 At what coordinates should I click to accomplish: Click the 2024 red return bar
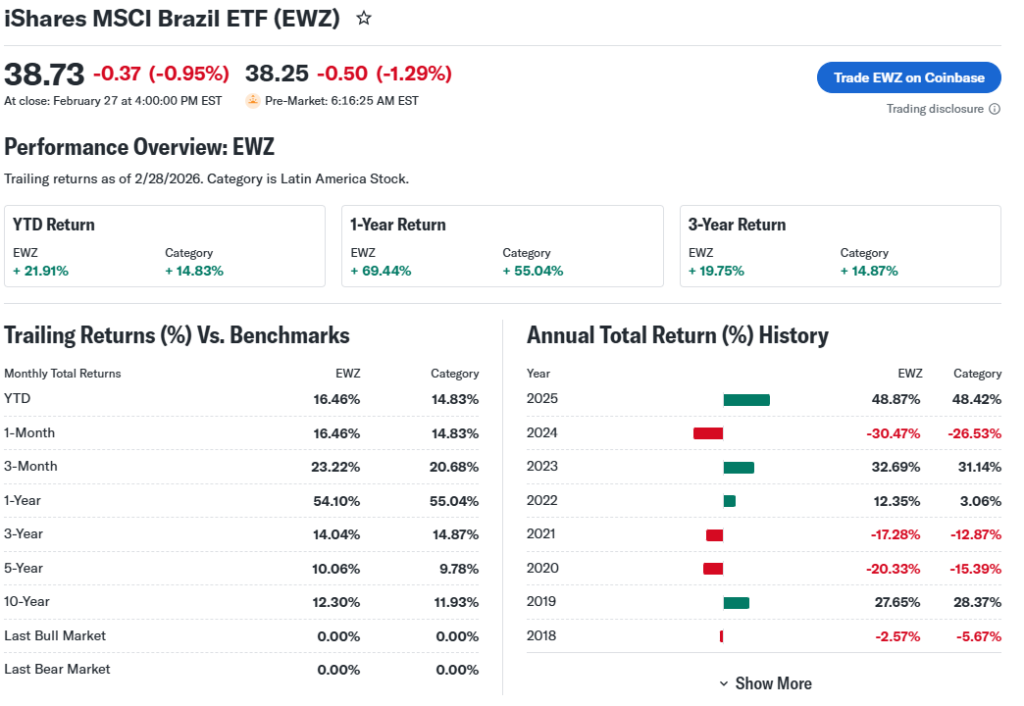point(708,433)
